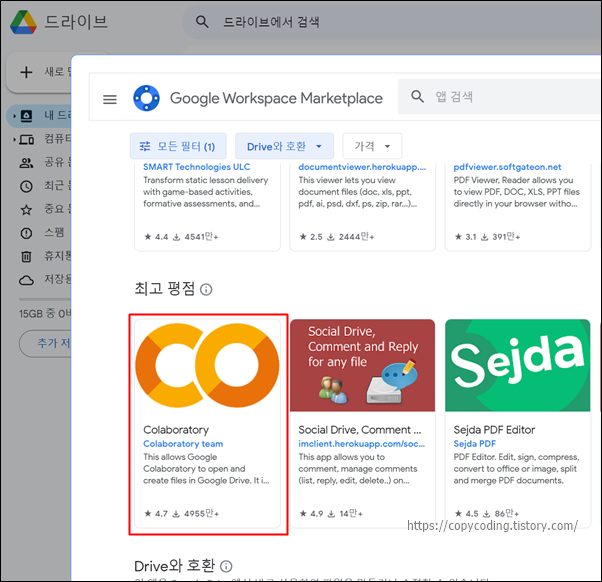Click Social Drive, Comment app title
The width and height of the screenshot is (602, 582).
[360, 430]
